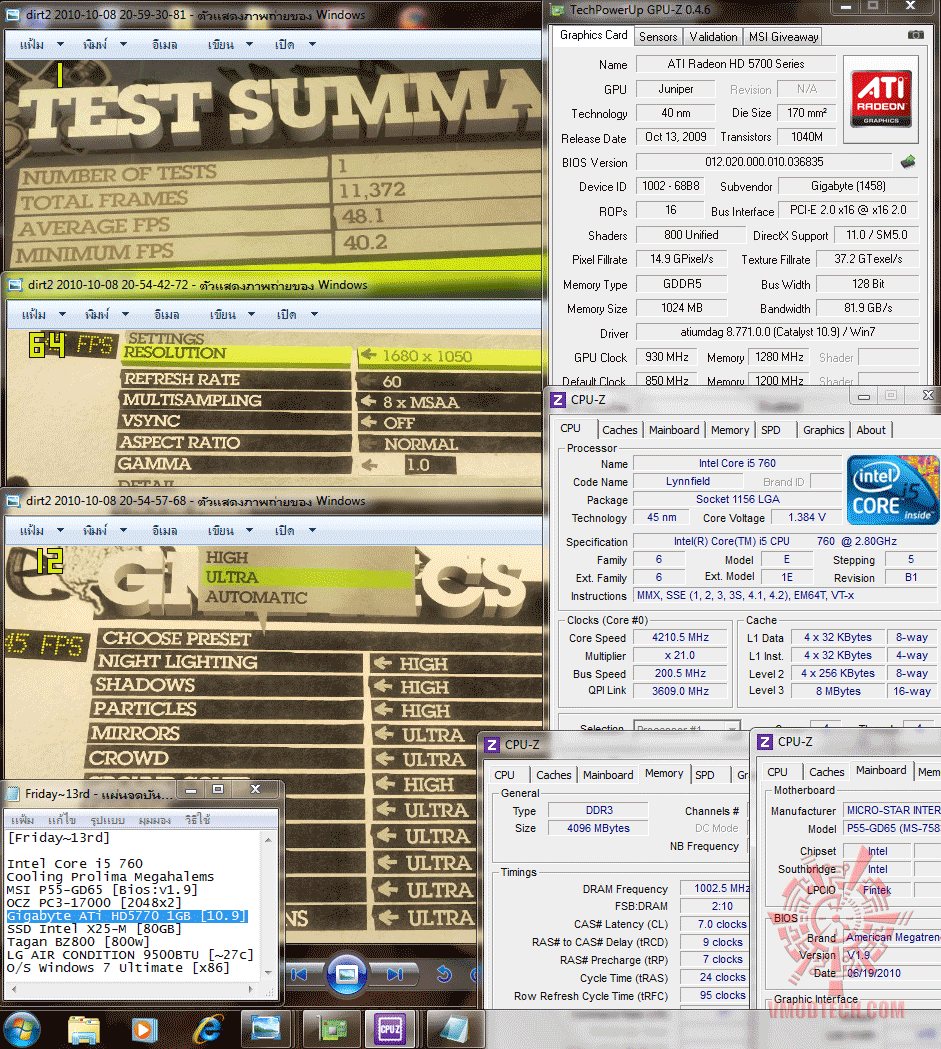Go to the next image in photo viewer
Image resolution: width=941 pixels, height=1049 pixels.
click(x=395, y=974)
